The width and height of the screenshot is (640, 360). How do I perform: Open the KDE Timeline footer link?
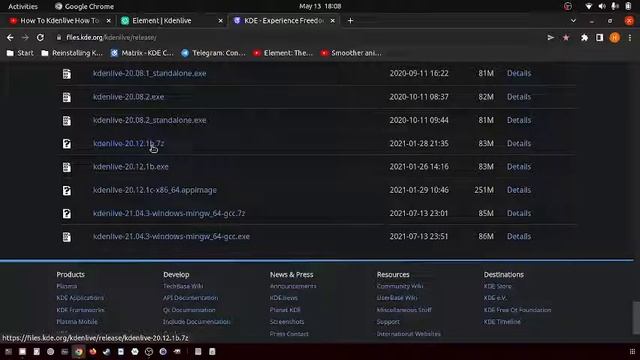coord(502,322)
